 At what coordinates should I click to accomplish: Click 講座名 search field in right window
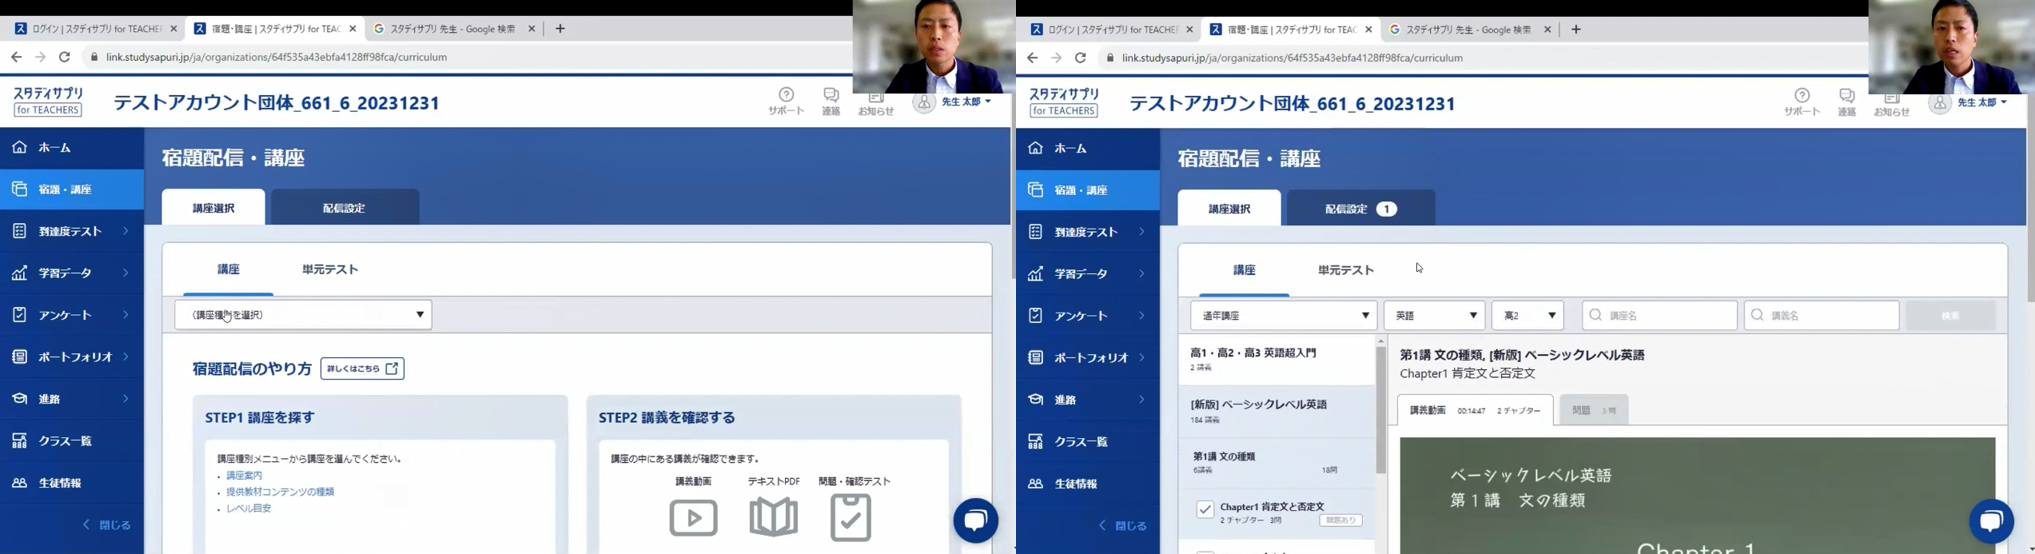pyautogui.click(x=1659, y=316)
